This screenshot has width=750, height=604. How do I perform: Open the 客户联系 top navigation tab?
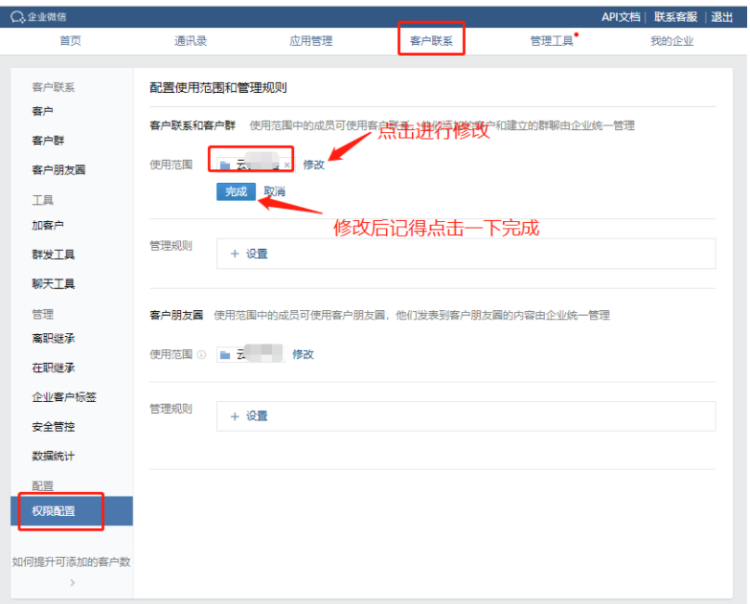click(x=431, y=41)
